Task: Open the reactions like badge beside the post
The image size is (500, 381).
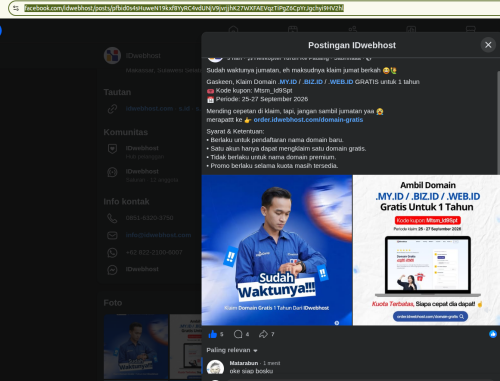Action: click(x=493, y=334)
